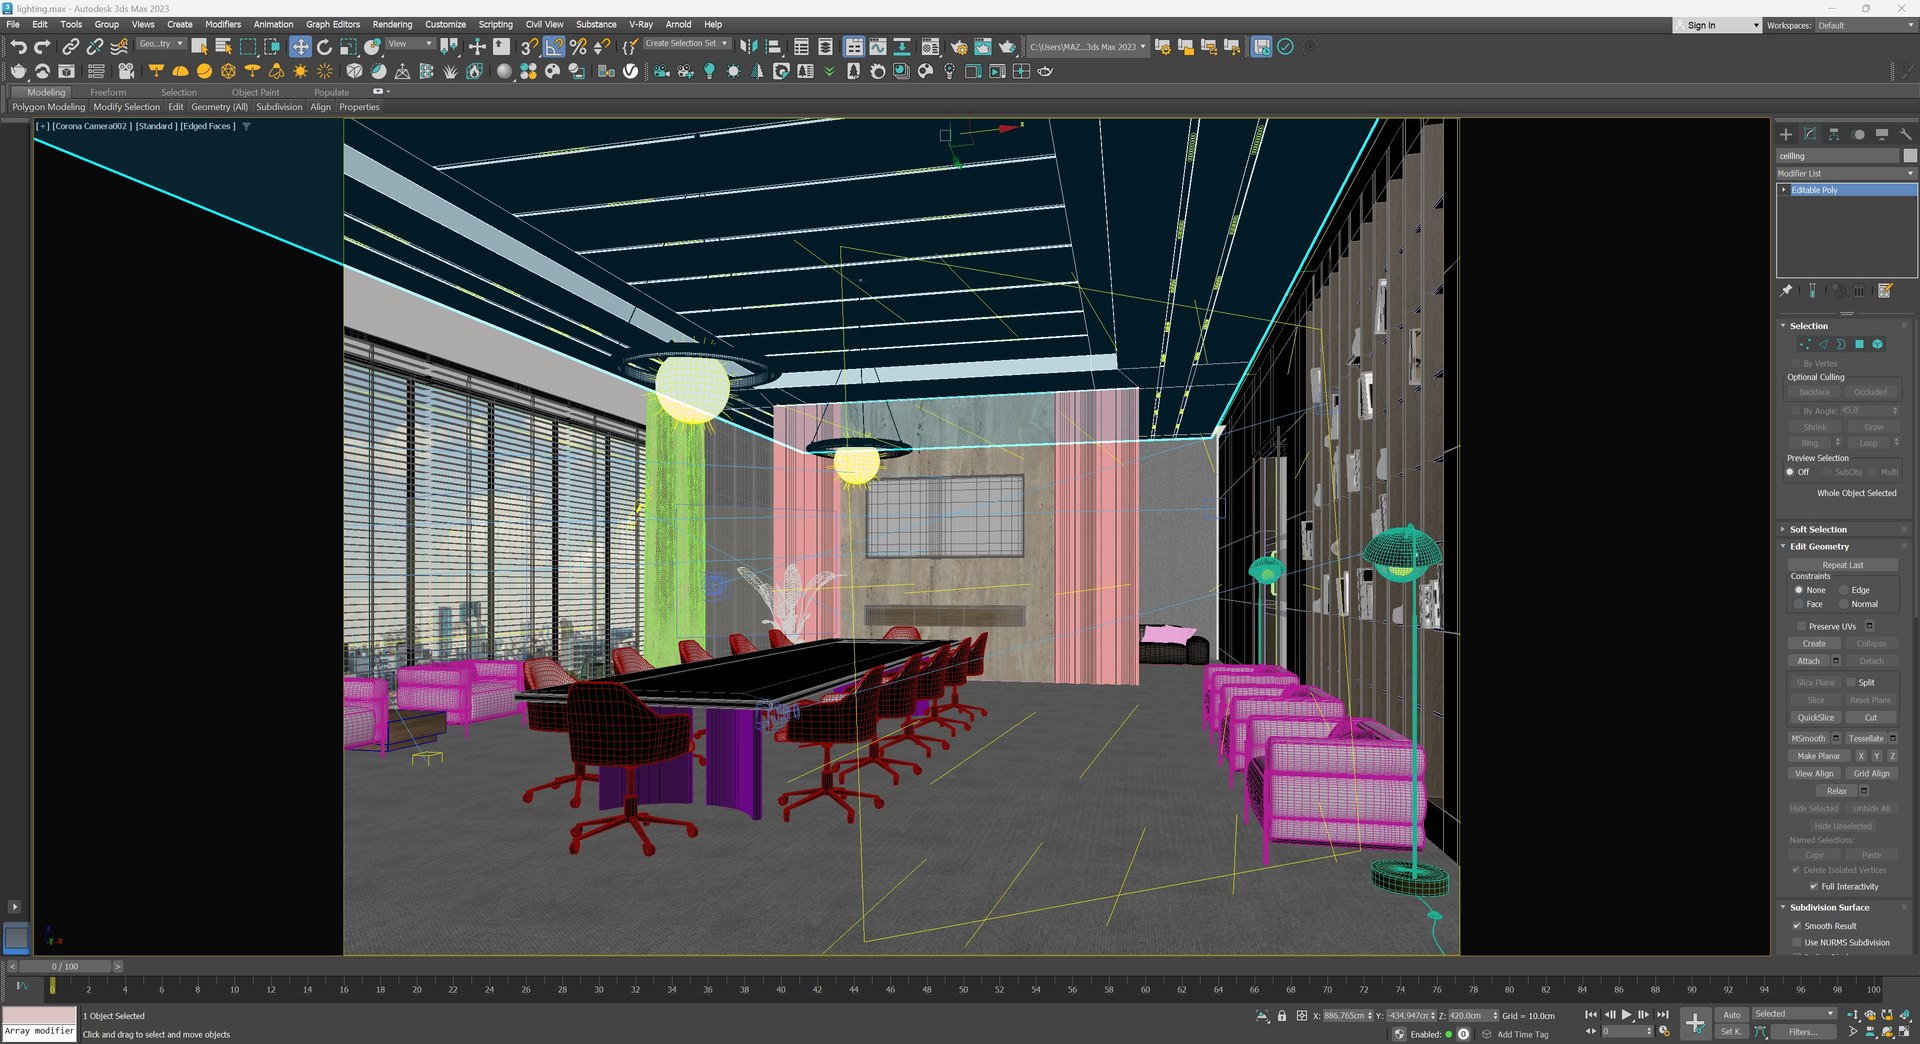Click the 0 / 100 time slider
Screen dimensions: 1920x1044
pos(65,967)
